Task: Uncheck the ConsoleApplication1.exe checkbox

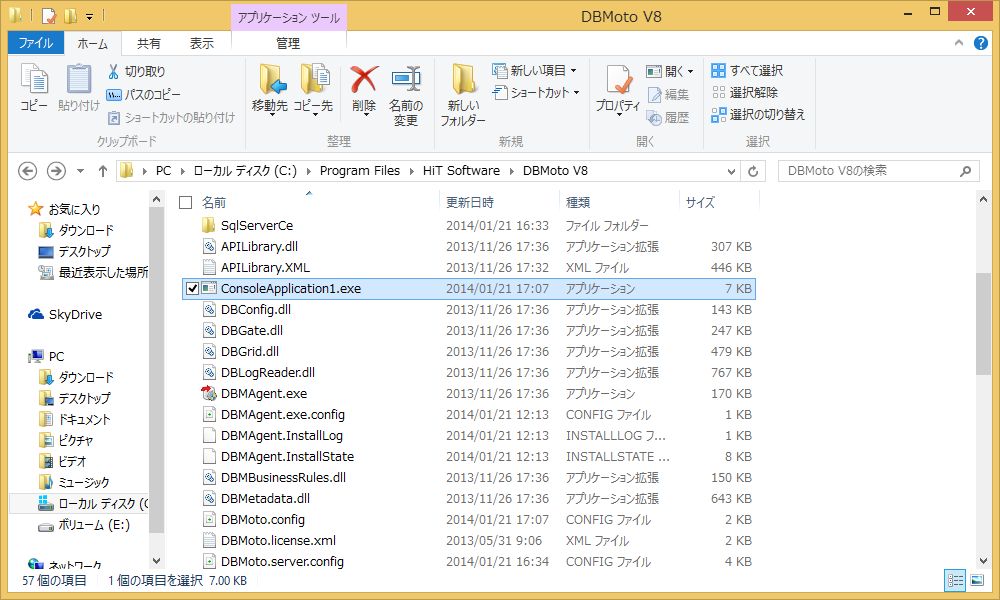Action: 191,288
